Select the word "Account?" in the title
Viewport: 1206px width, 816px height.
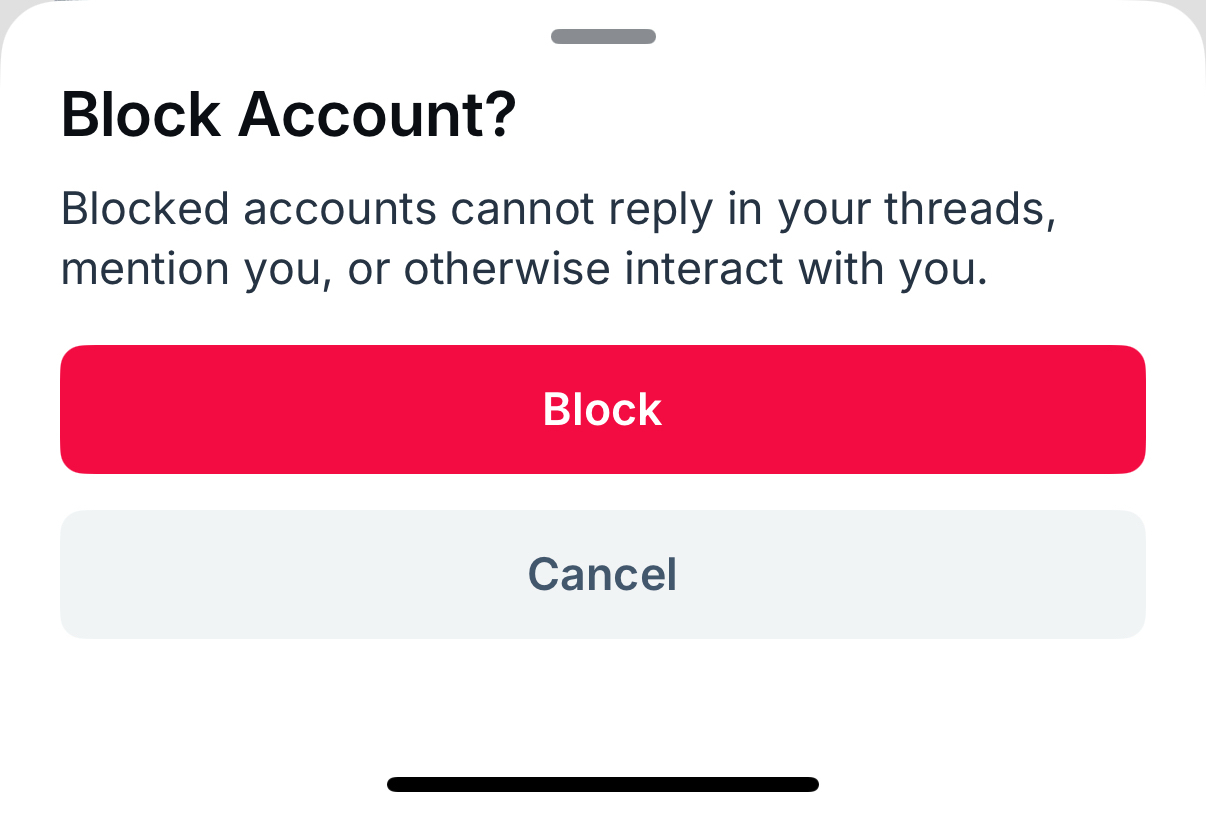click(377, 115)
